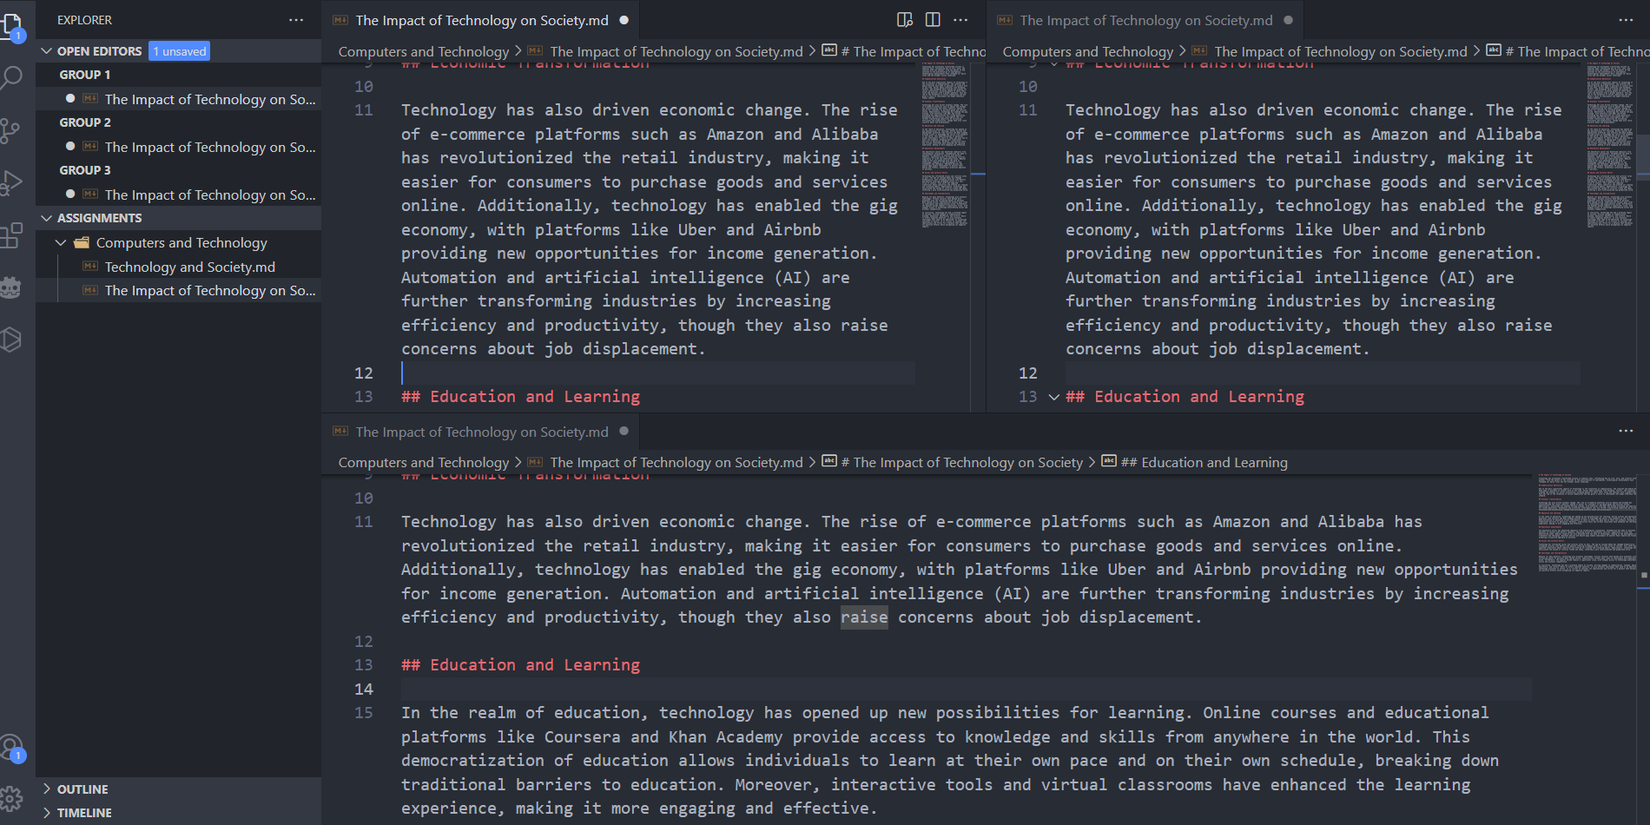Open the Search view in activity bar
Image resolution: width=1650 pixels, height=825 pixels.
coord(12,77)
